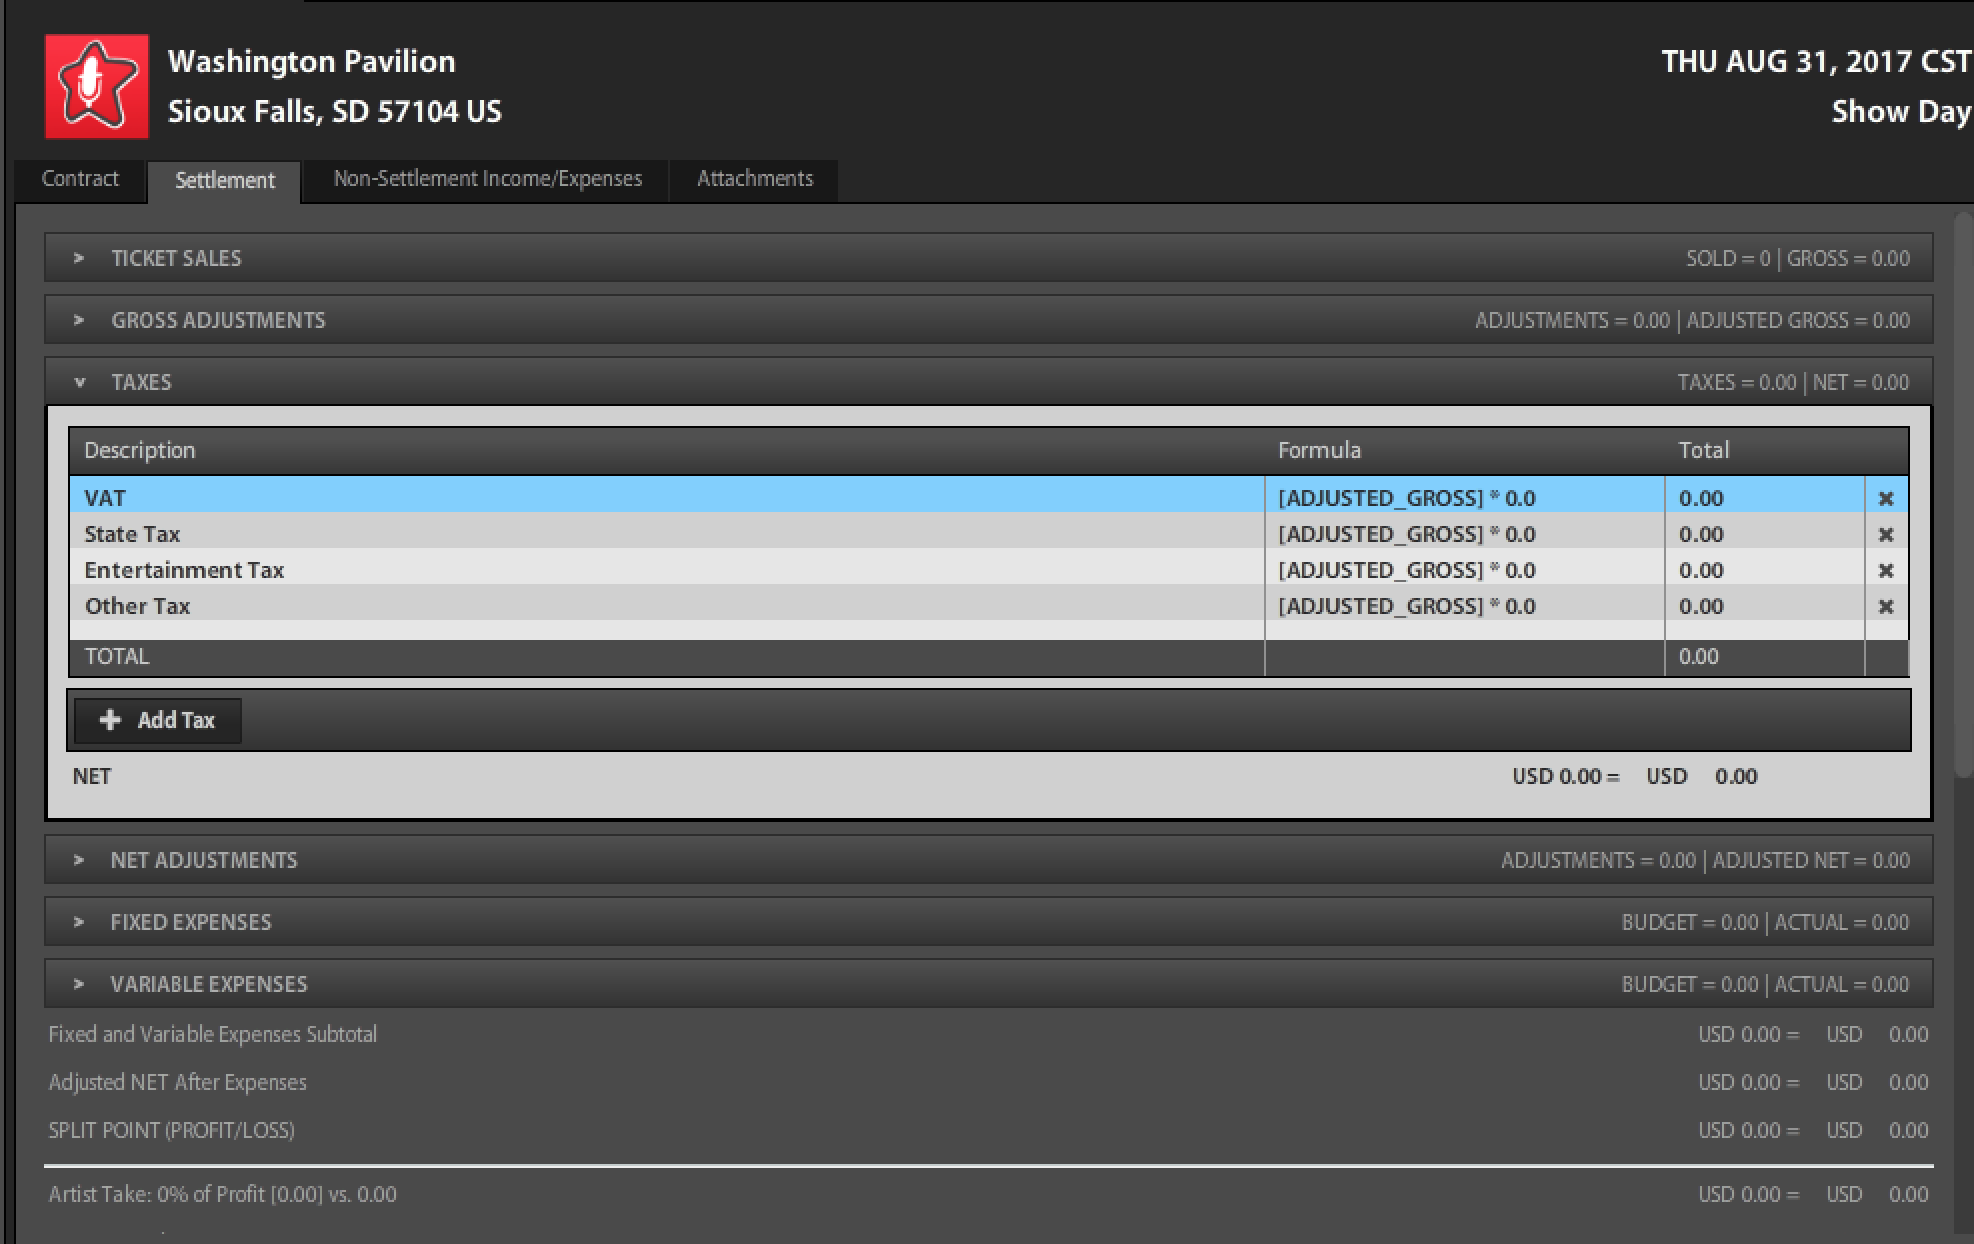
Task: Remove the Other Tax row
Action: coord(1886,606)
